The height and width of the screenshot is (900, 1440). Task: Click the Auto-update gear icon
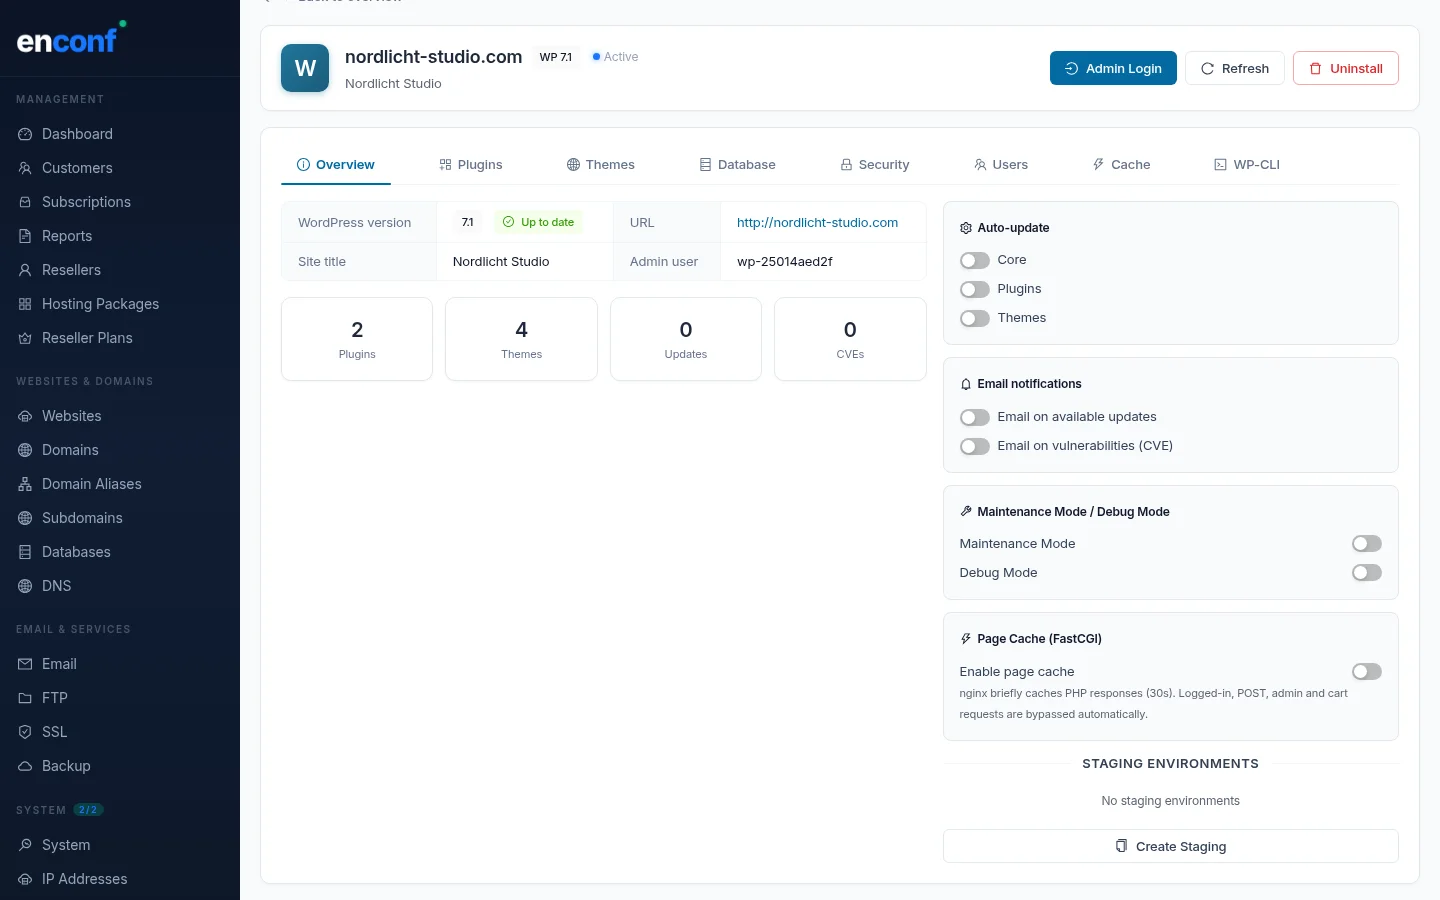pyautogui.click(x=966, y=228)
